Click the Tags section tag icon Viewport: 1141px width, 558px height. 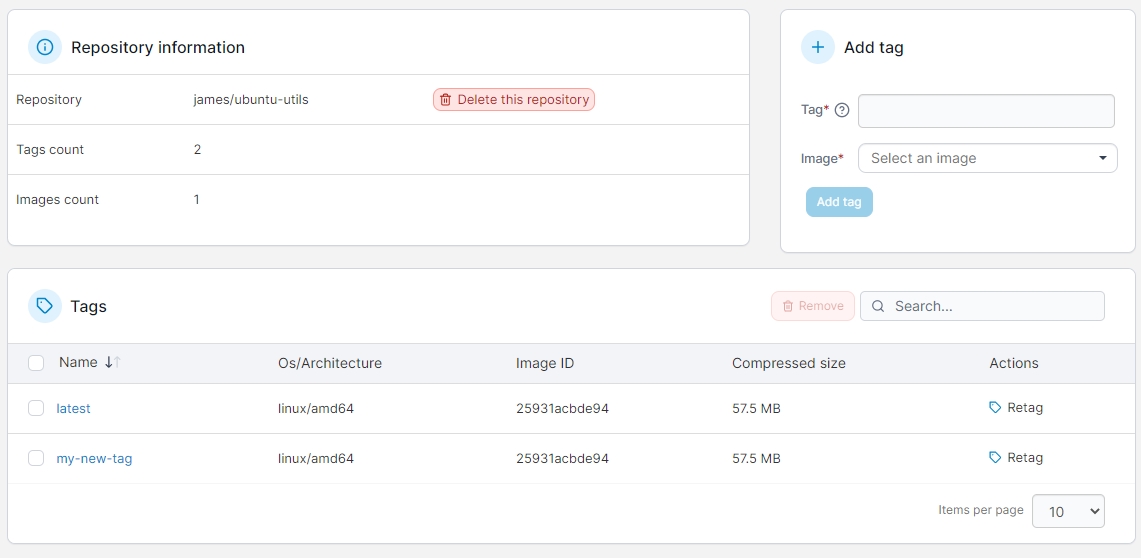click(x=45, y=306)
